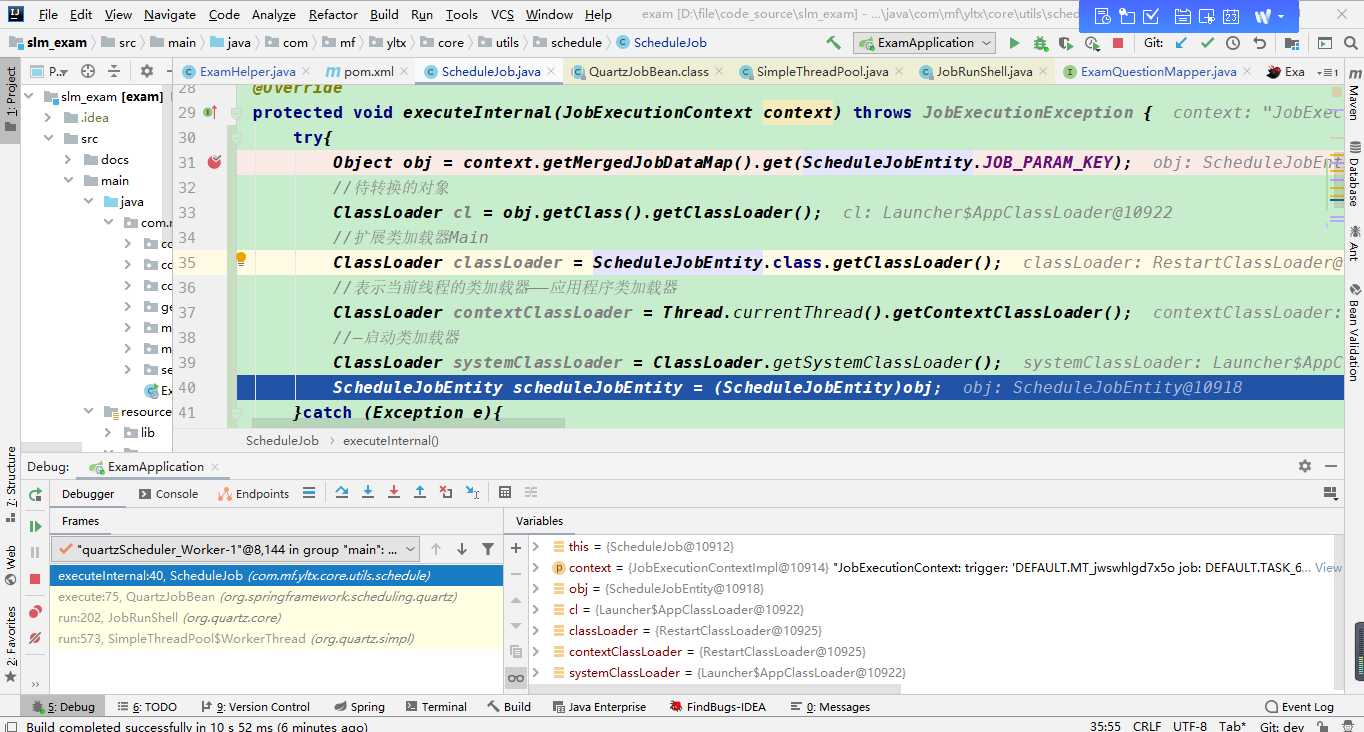Open the VCS menu

(503, 14)
